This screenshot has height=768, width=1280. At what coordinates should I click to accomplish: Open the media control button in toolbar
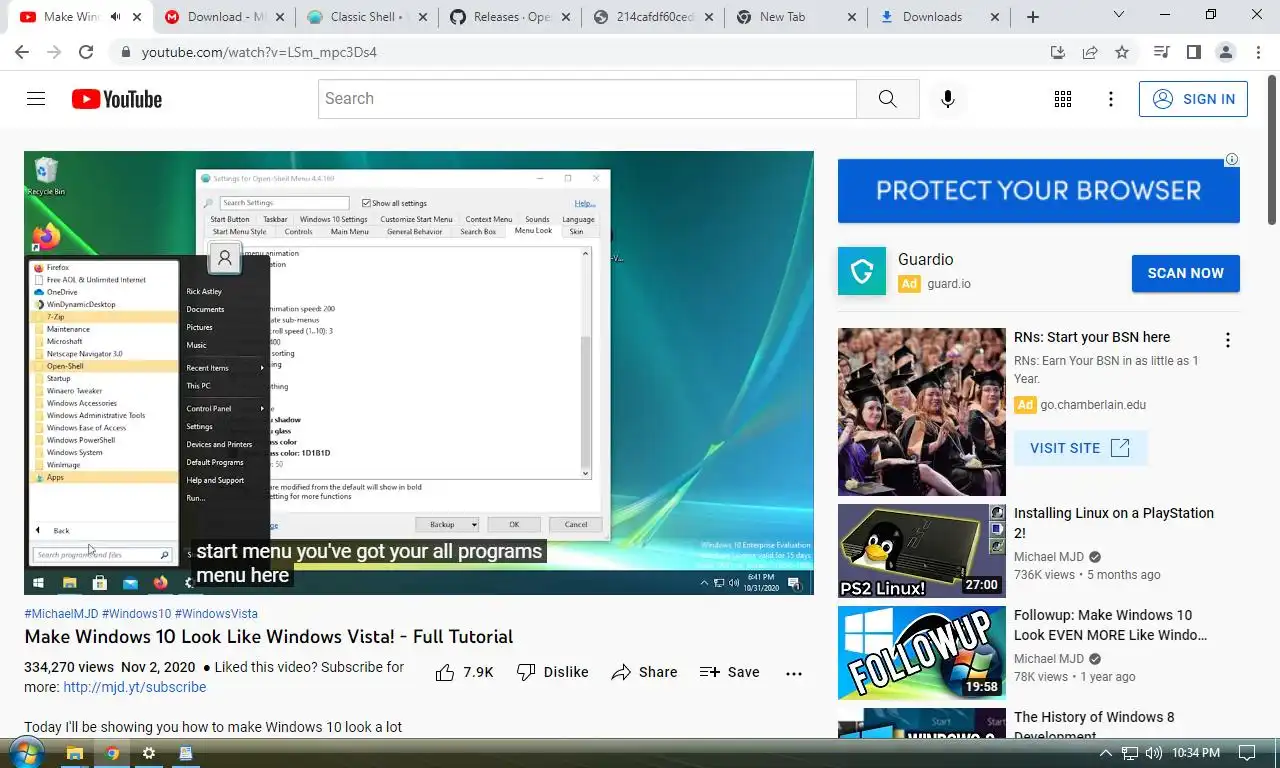[1161, 52]
